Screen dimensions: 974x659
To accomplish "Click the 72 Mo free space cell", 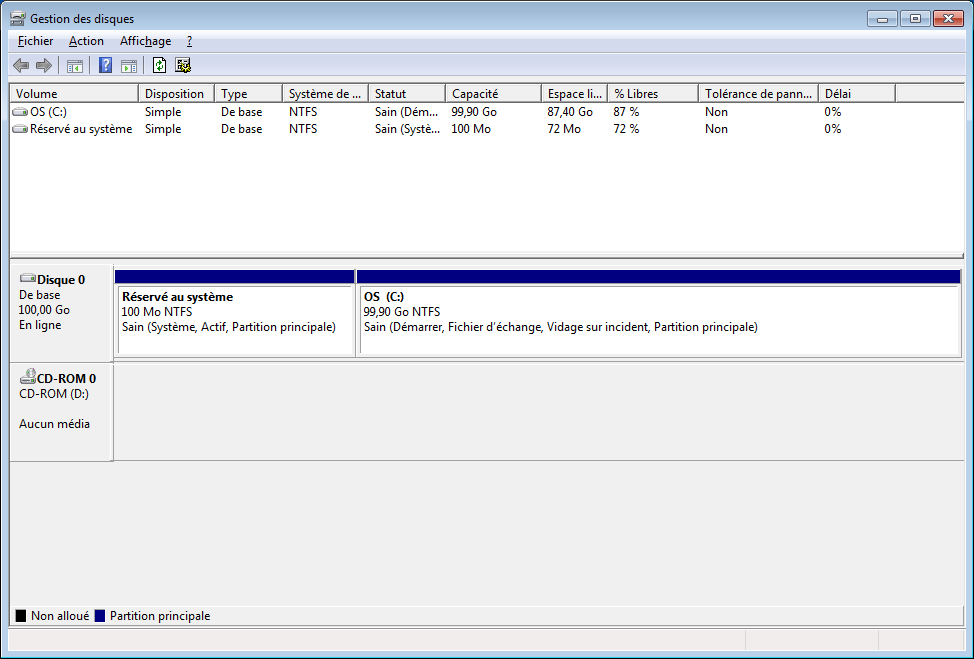I will click(564, 129).
